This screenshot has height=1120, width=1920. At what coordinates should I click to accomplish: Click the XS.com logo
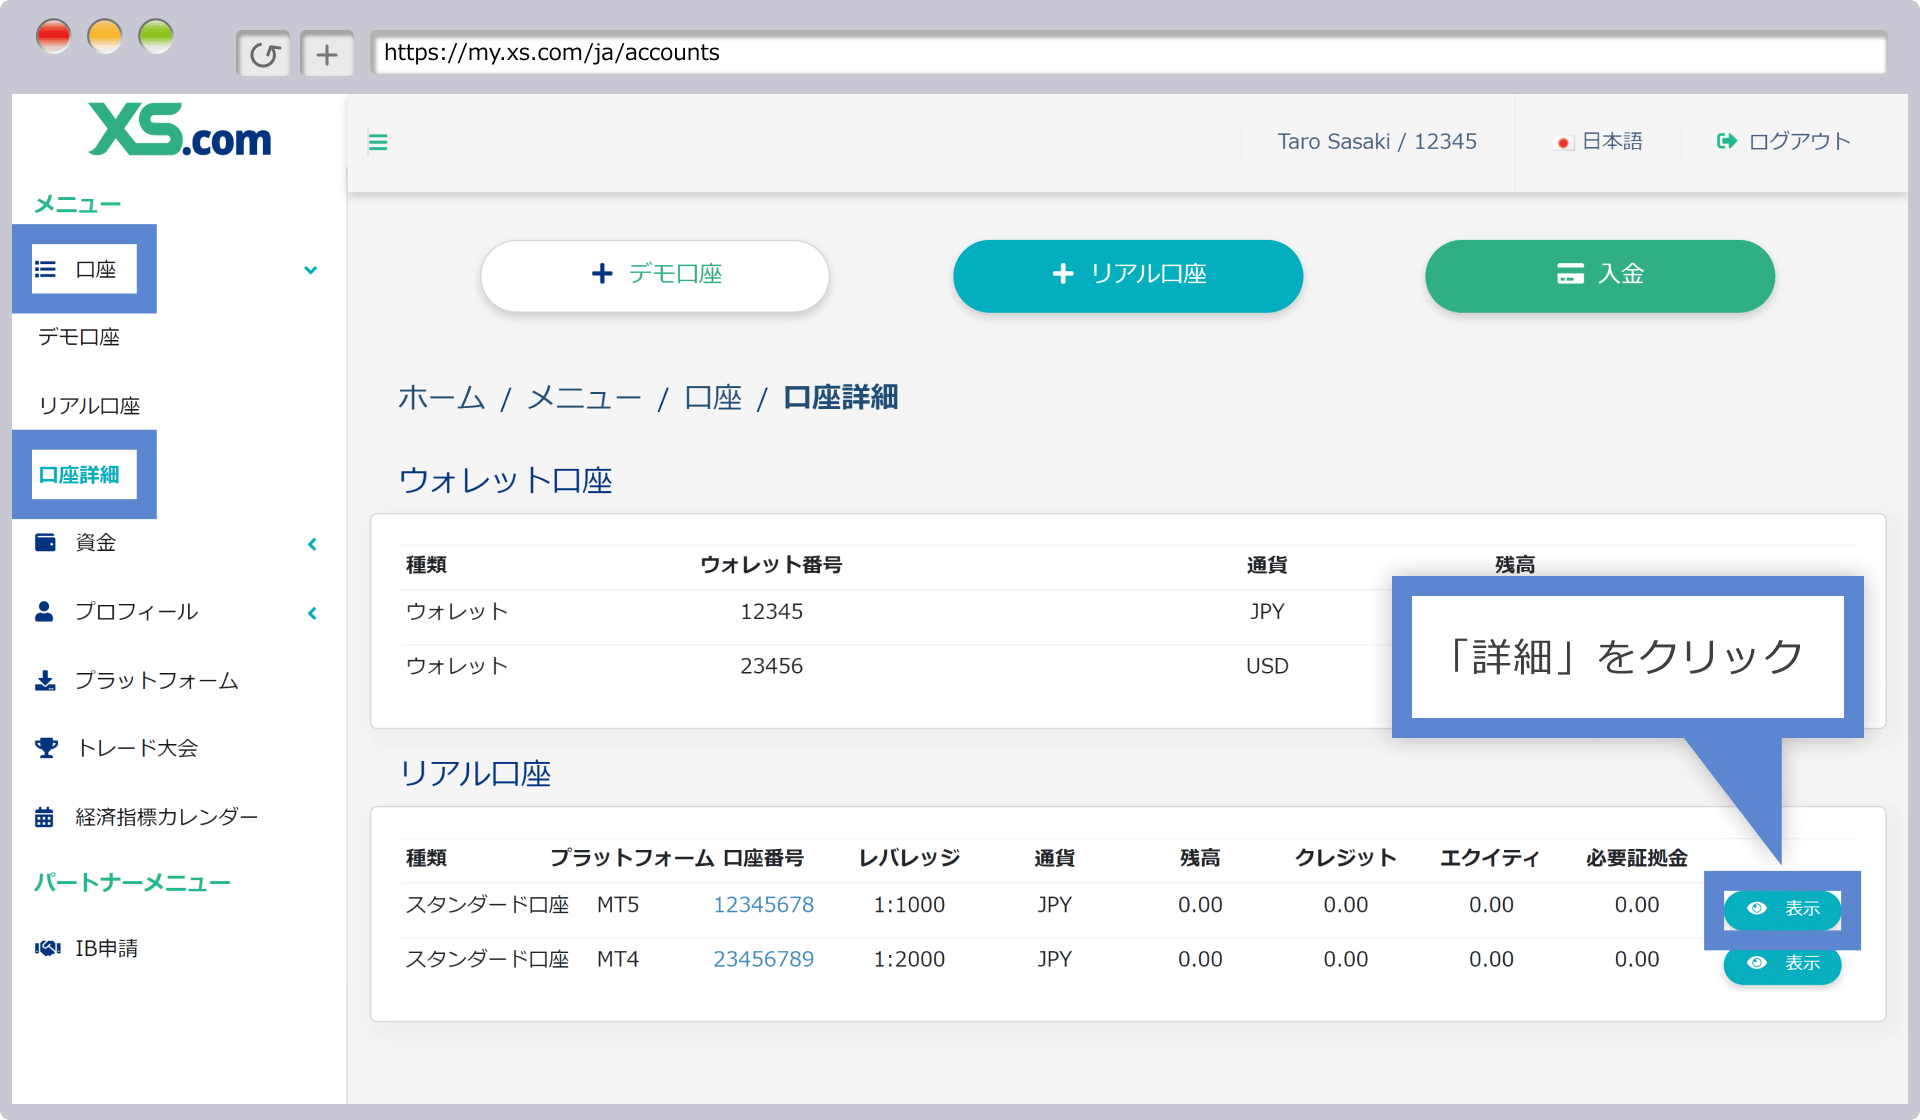pyautogui.click(x=179, y=131)
